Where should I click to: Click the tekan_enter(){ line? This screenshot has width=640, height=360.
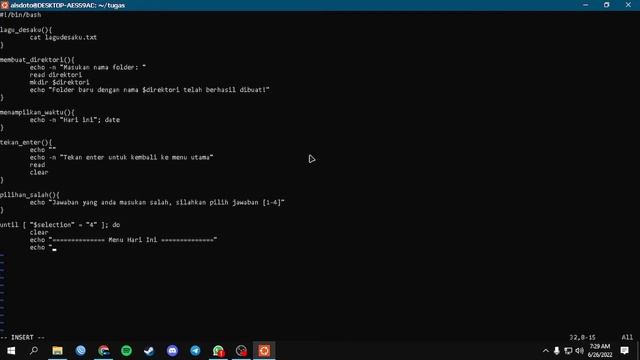[x=26, y=142]
